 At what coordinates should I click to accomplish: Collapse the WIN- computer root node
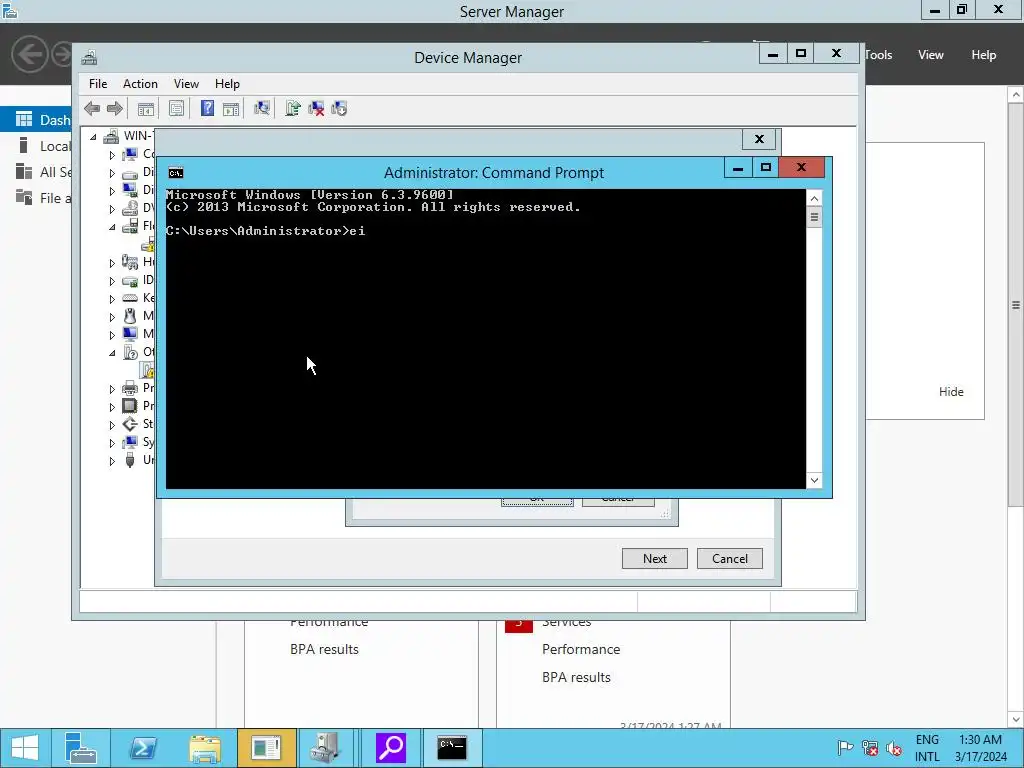click(93, 136)
